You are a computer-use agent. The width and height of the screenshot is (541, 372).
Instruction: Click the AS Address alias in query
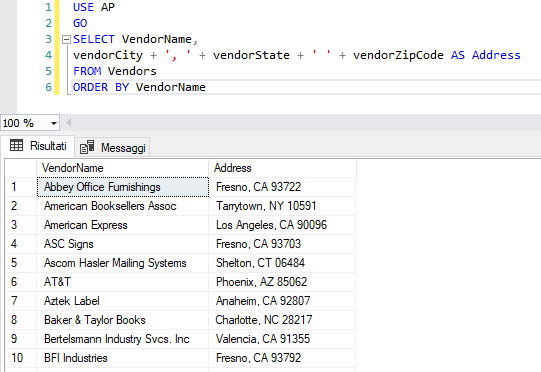[485, 55]
